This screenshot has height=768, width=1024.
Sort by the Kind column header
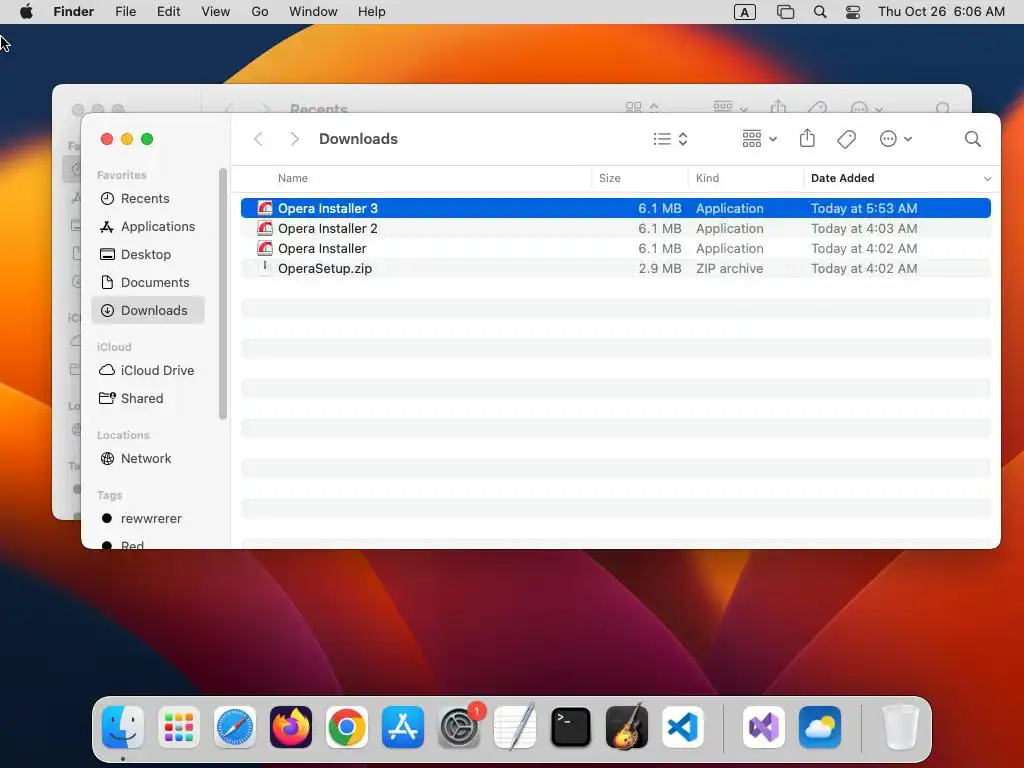click(x=707, y=178)
